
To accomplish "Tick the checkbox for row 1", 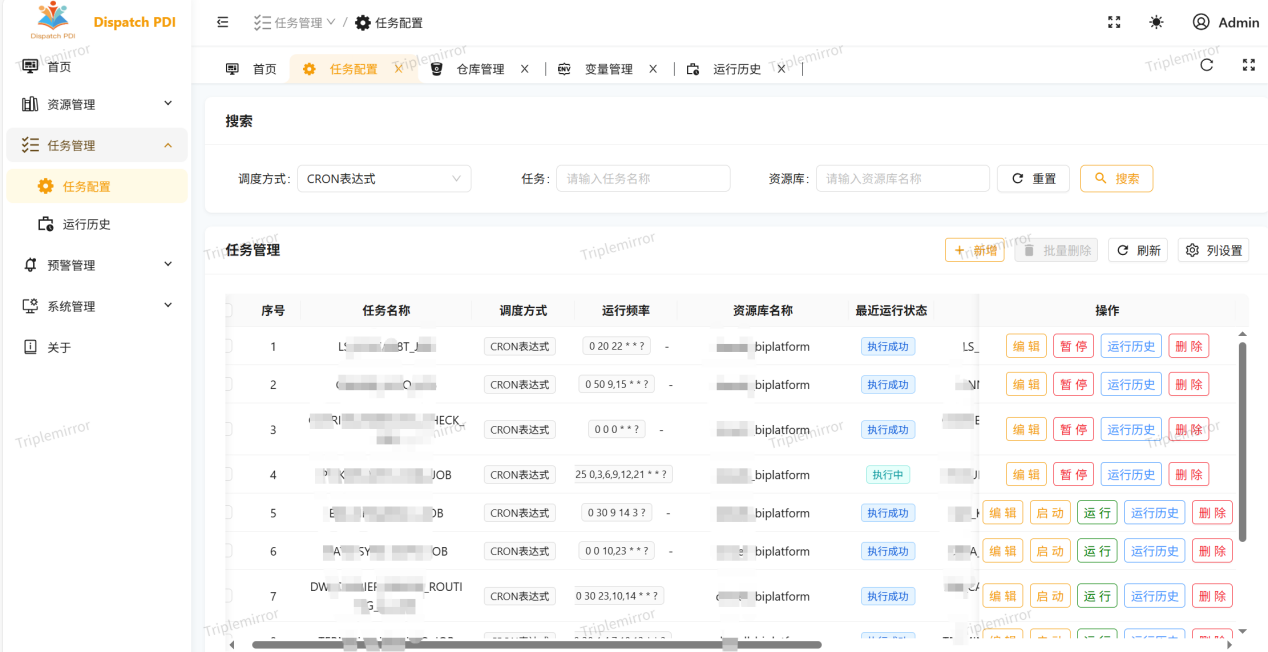I will tap(228, 346).
